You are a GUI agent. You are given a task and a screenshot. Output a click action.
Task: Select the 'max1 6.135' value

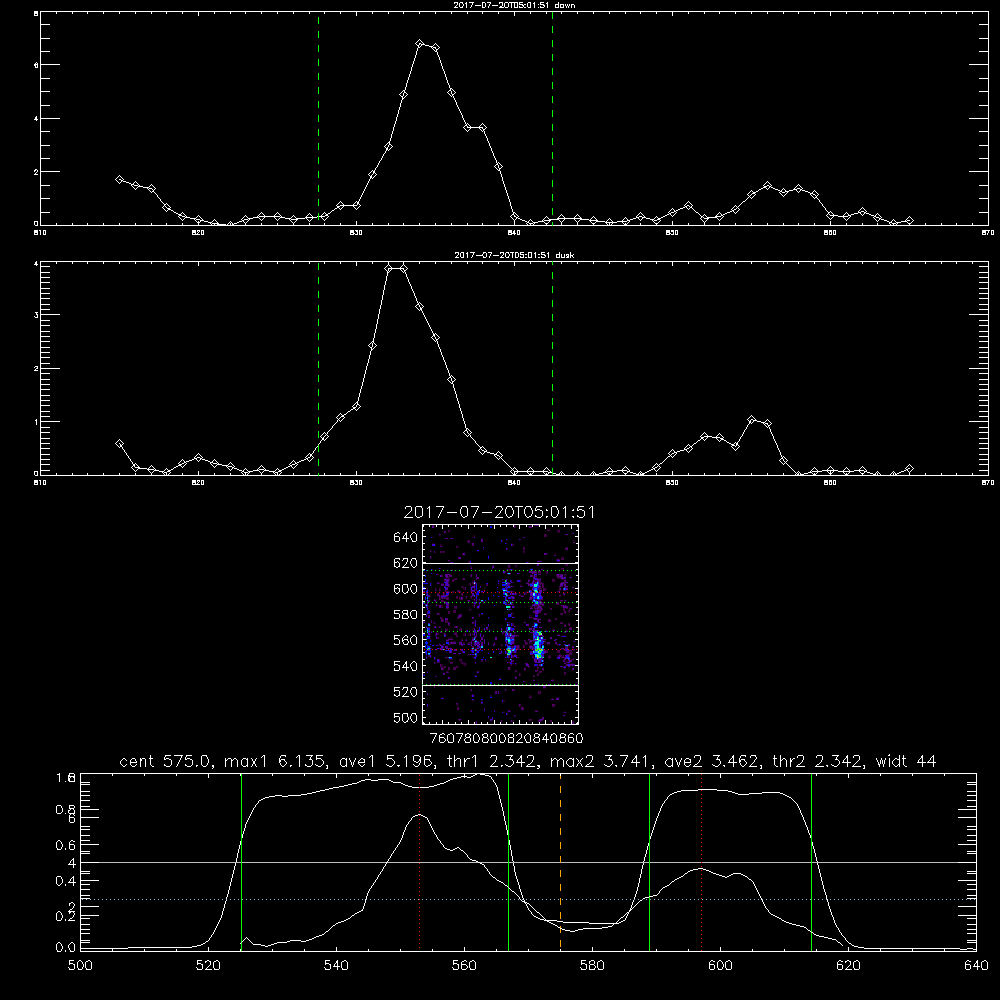point(275,761)
